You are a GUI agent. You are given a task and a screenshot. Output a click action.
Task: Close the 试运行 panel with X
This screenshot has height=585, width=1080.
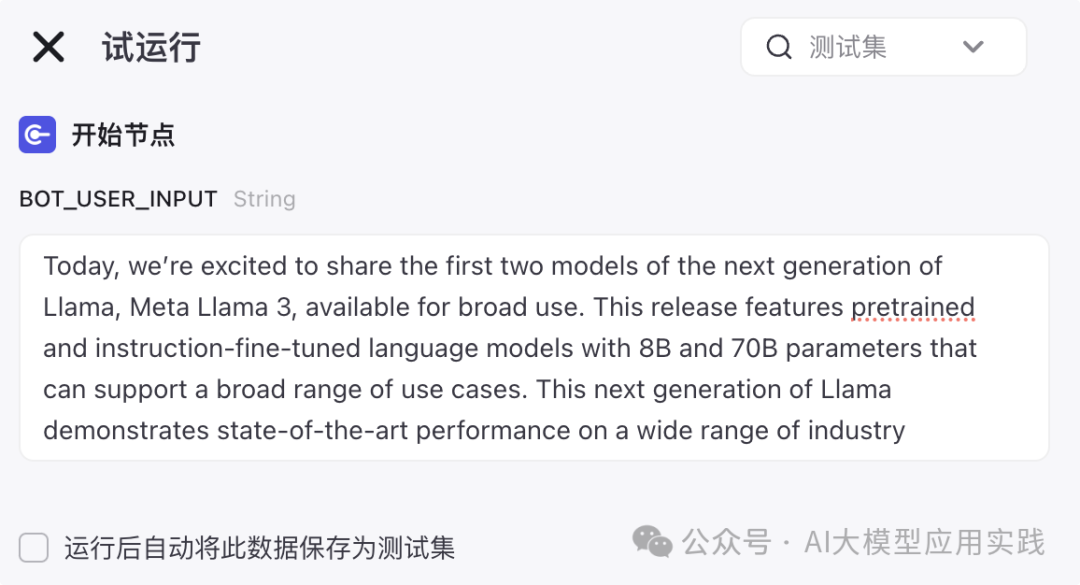pyautogui.click(x=48, y=47)
